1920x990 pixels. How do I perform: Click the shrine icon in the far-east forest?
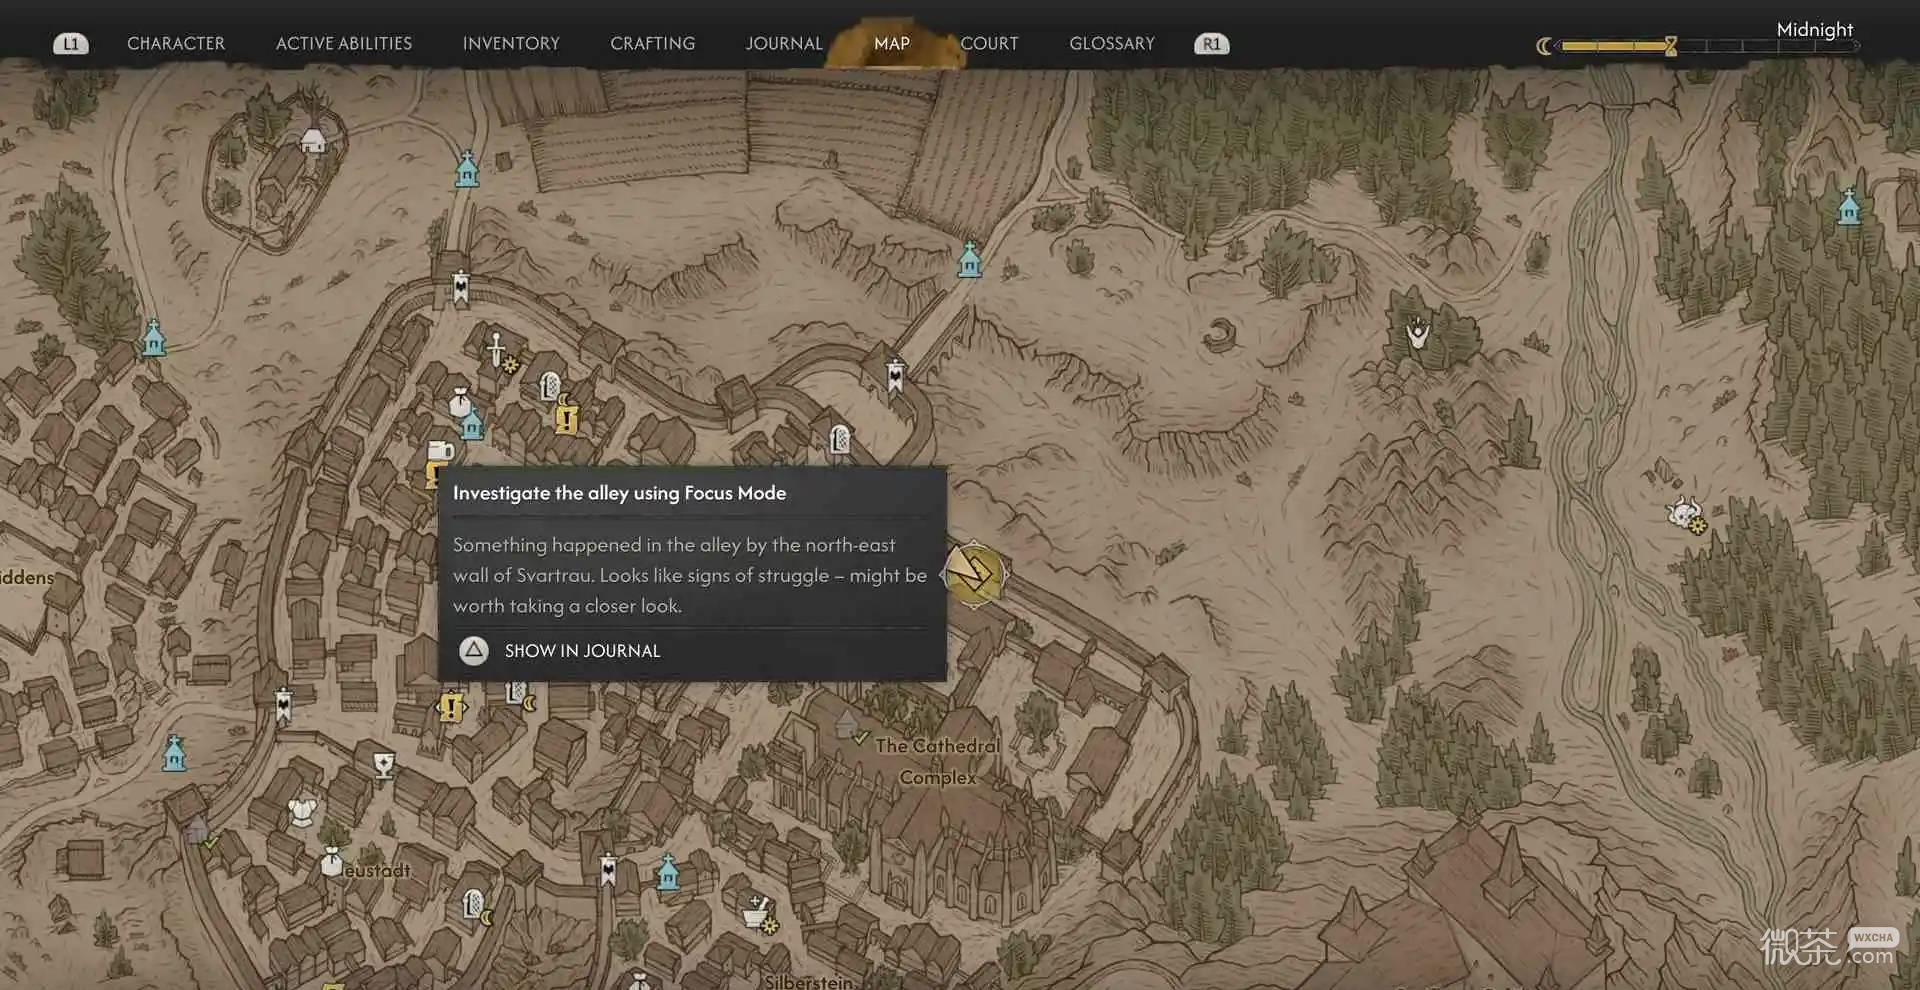pyautogui.click(x=1849, y=207)
